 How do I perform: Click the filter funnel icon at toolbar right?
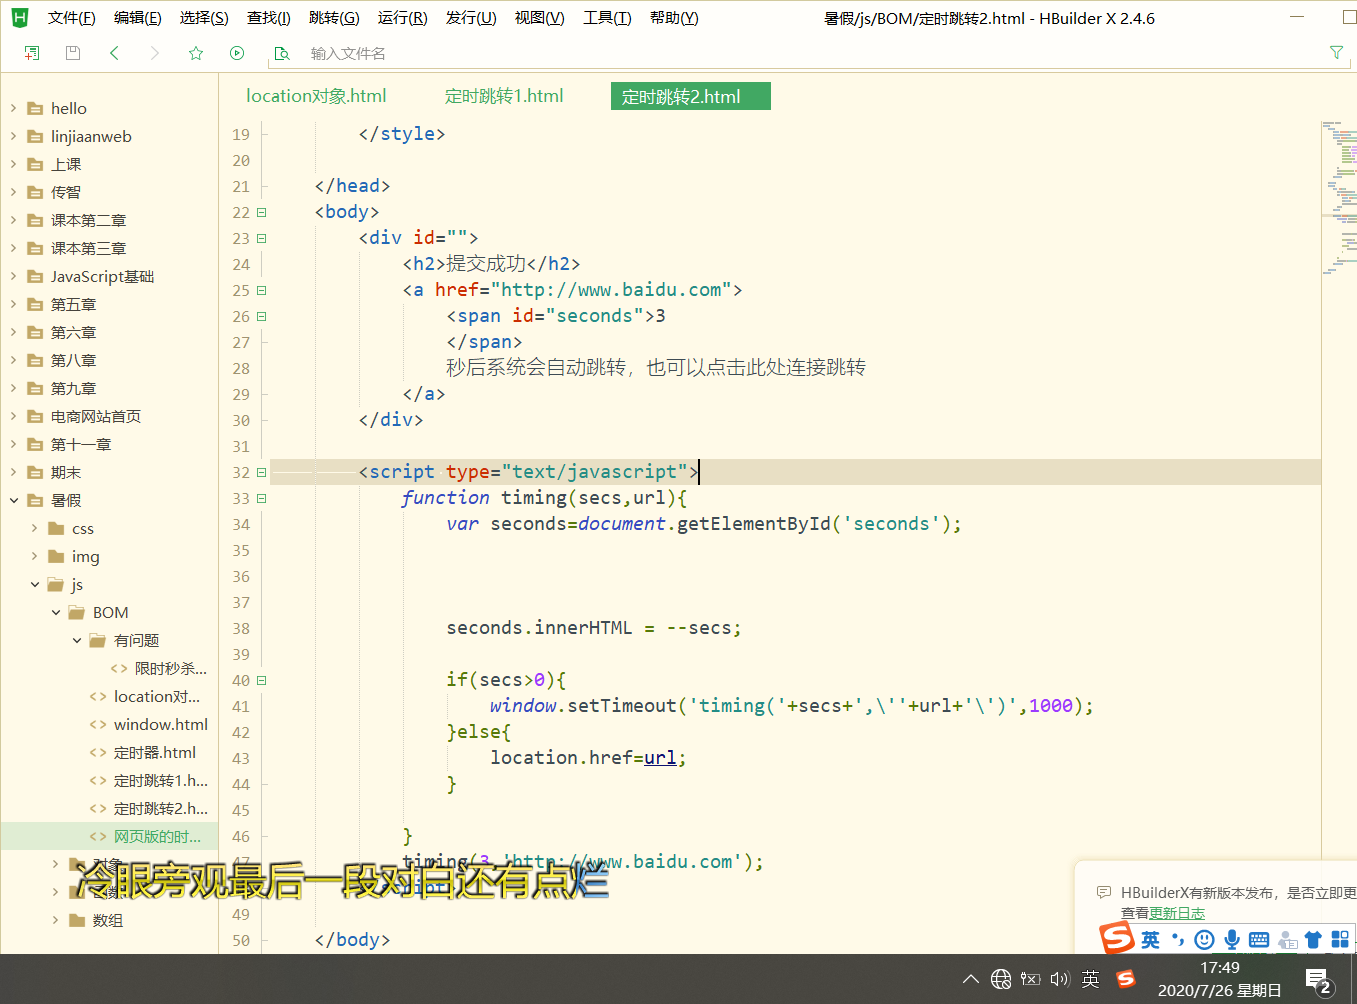point(1336,52)
